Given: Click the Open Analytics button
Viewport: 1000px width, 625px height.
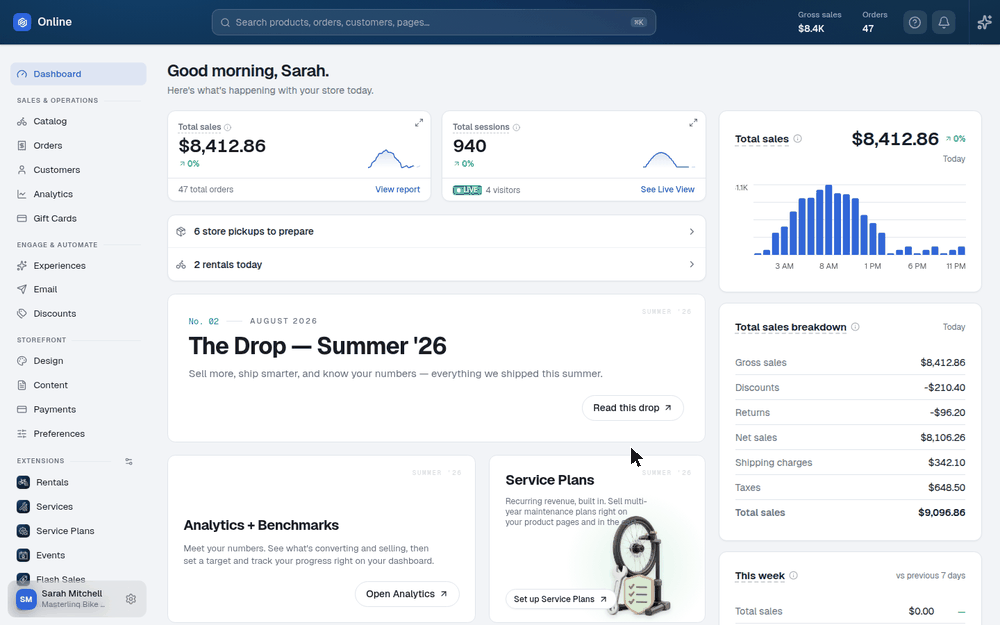Looking at the screenshot, I should click(407, 594).
